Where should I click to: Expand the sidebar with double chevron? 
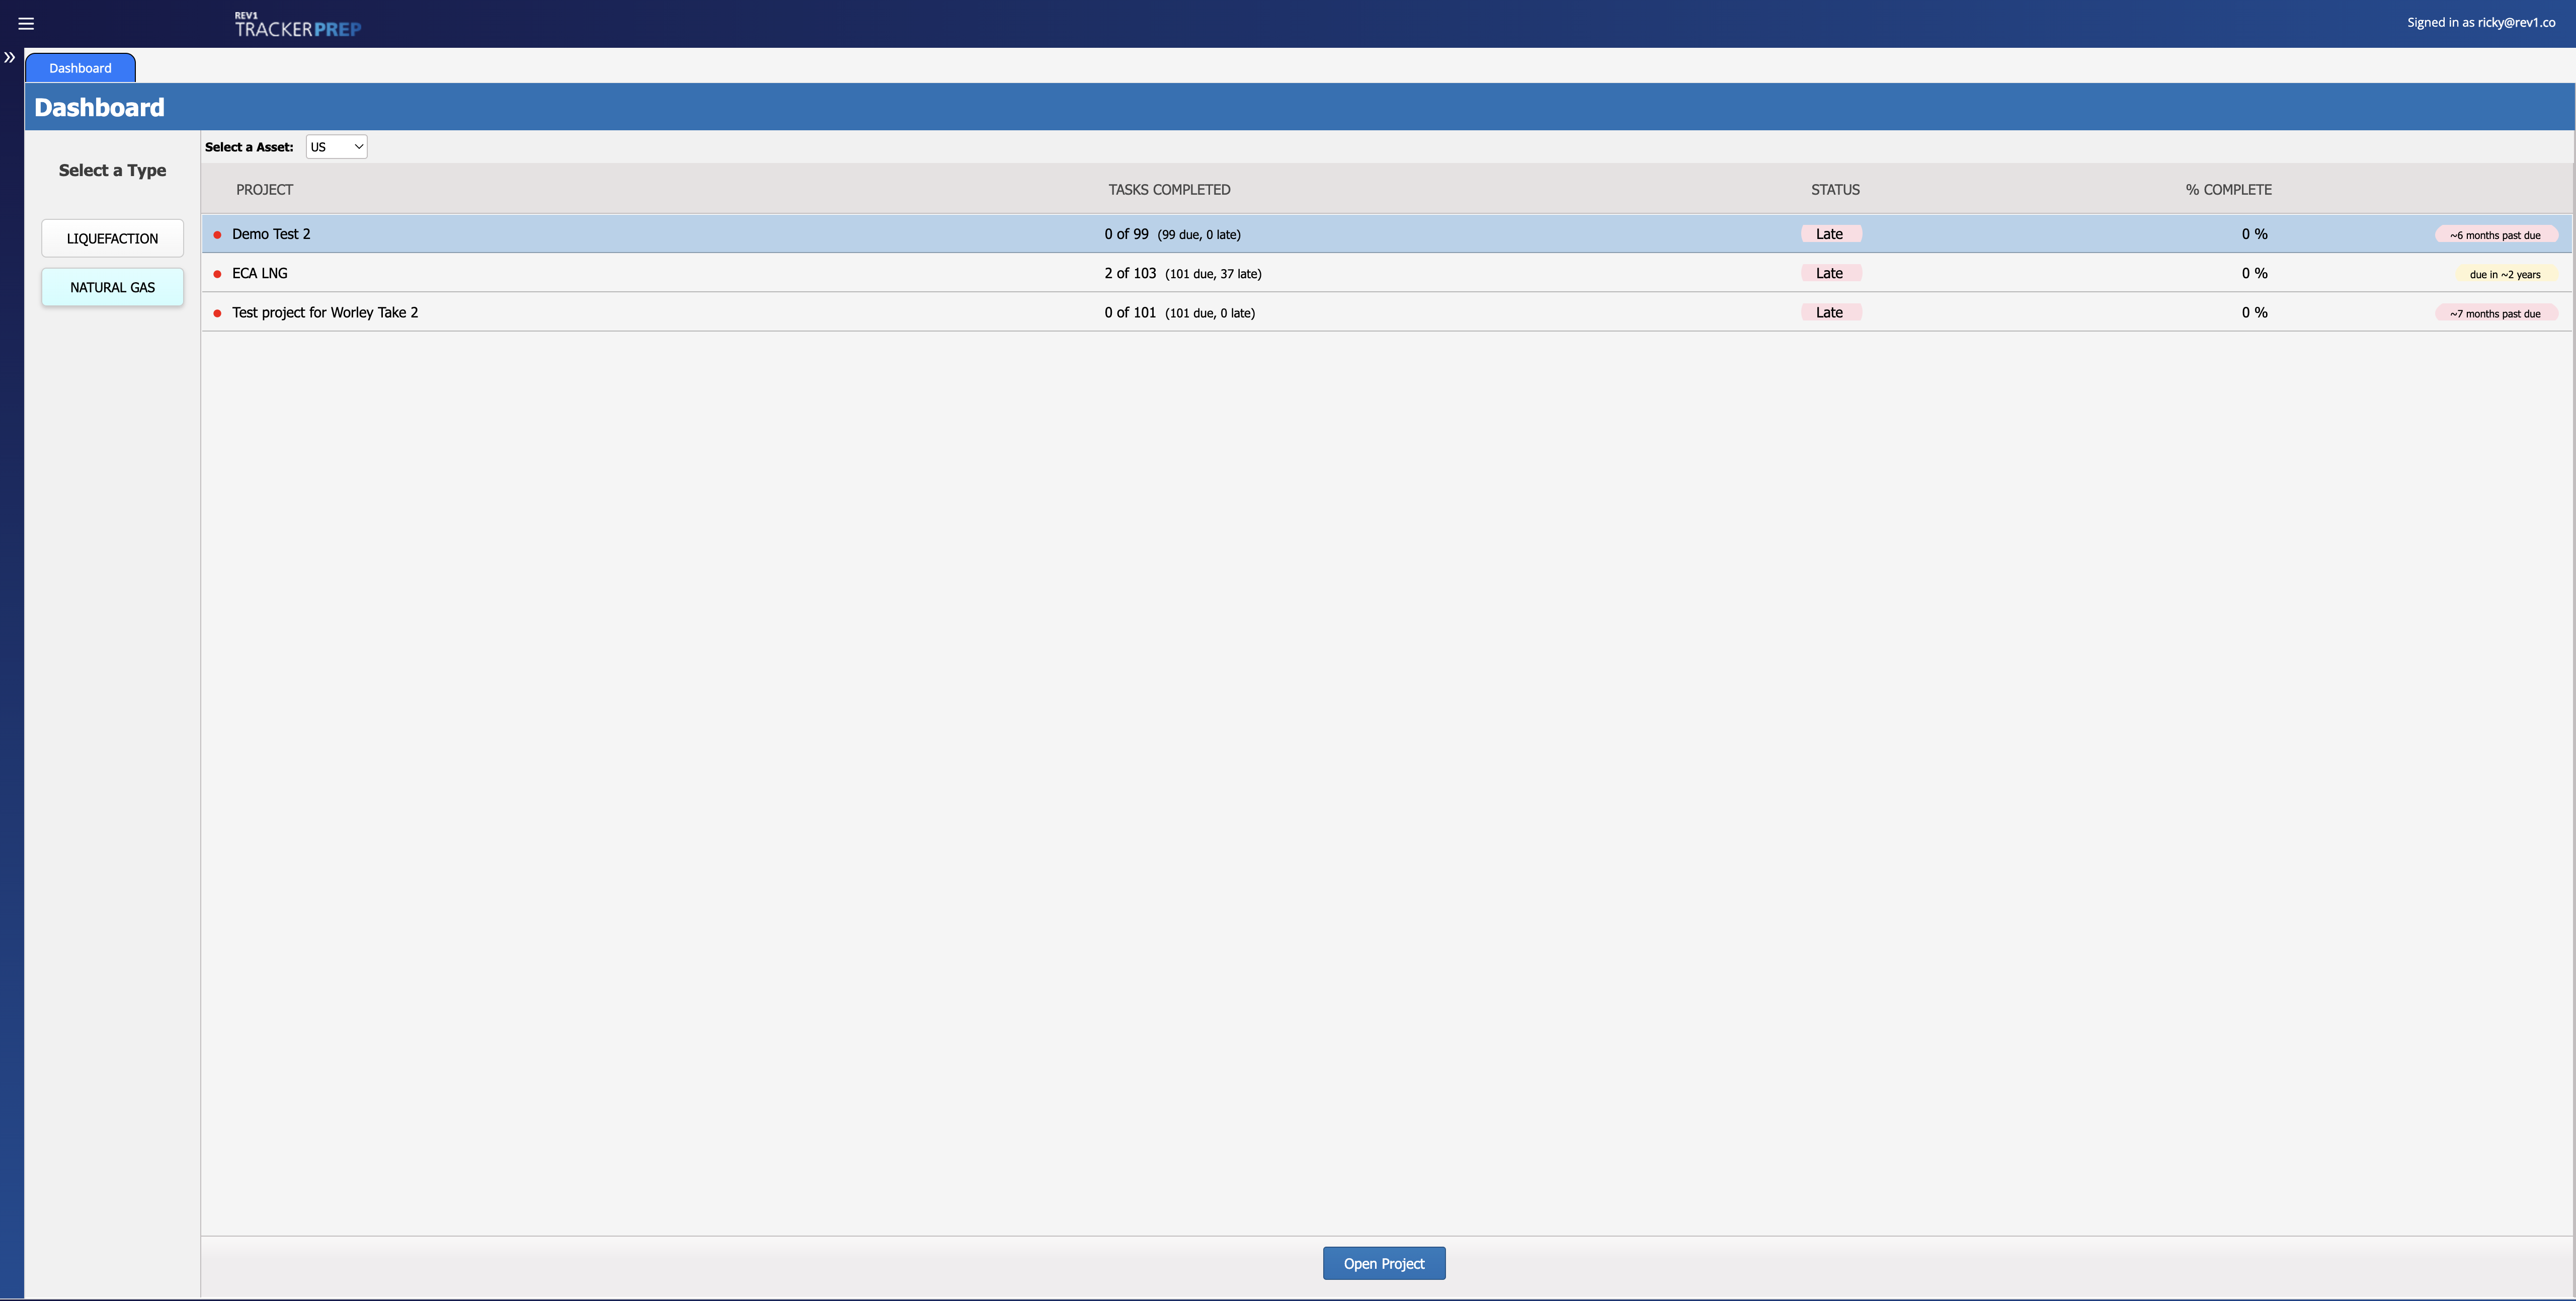tap(10, 58)
